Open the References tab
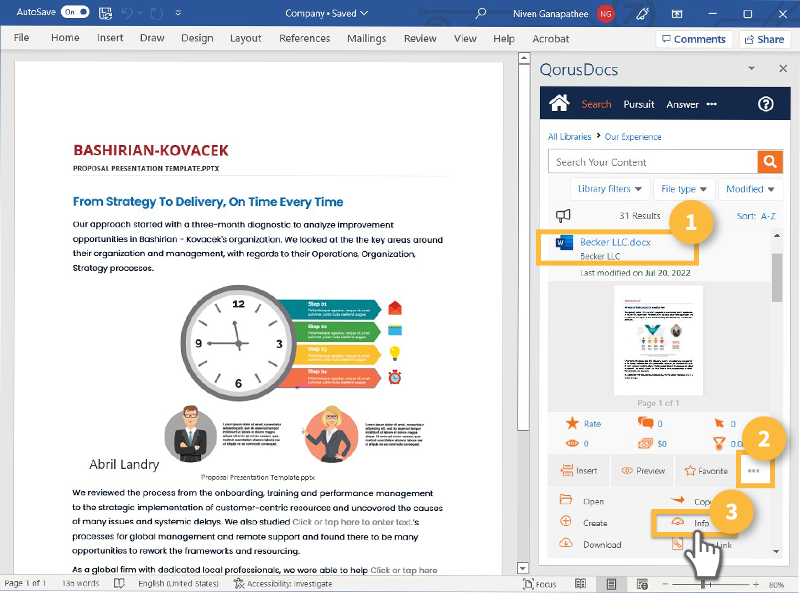800x593 pixels. coord(305,38)
